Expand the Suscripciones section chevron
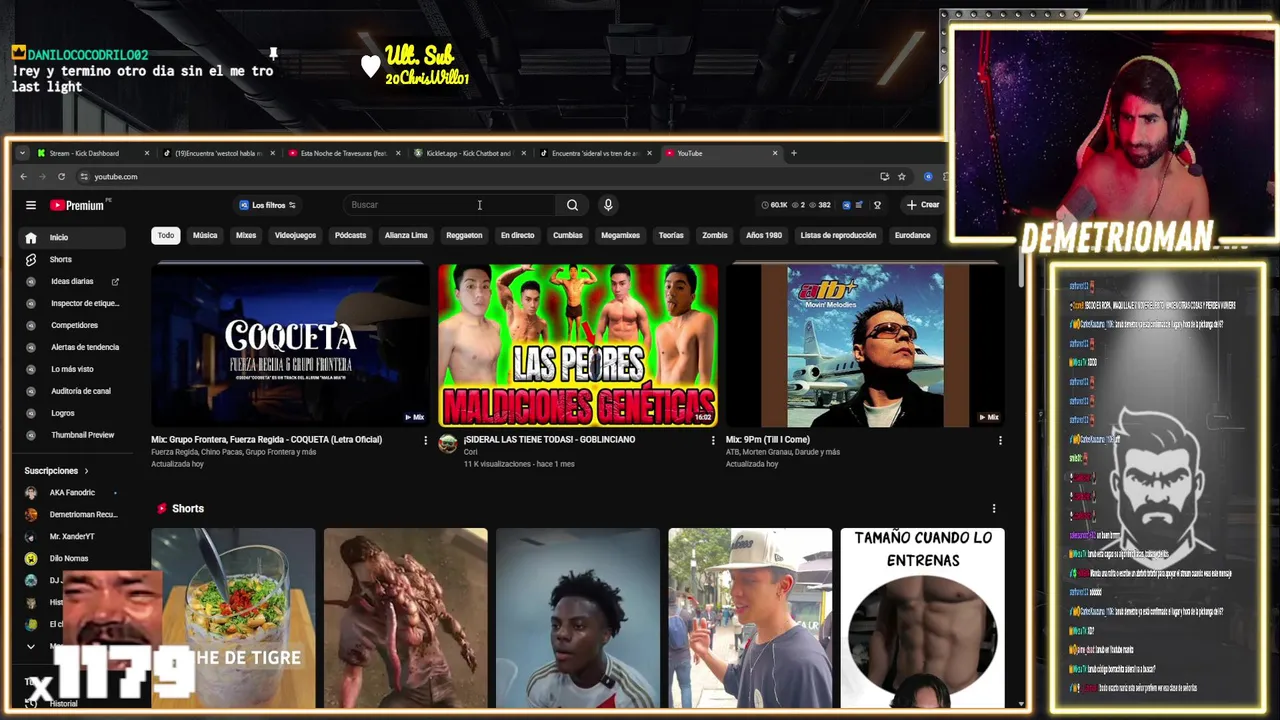 pos(86,471)
